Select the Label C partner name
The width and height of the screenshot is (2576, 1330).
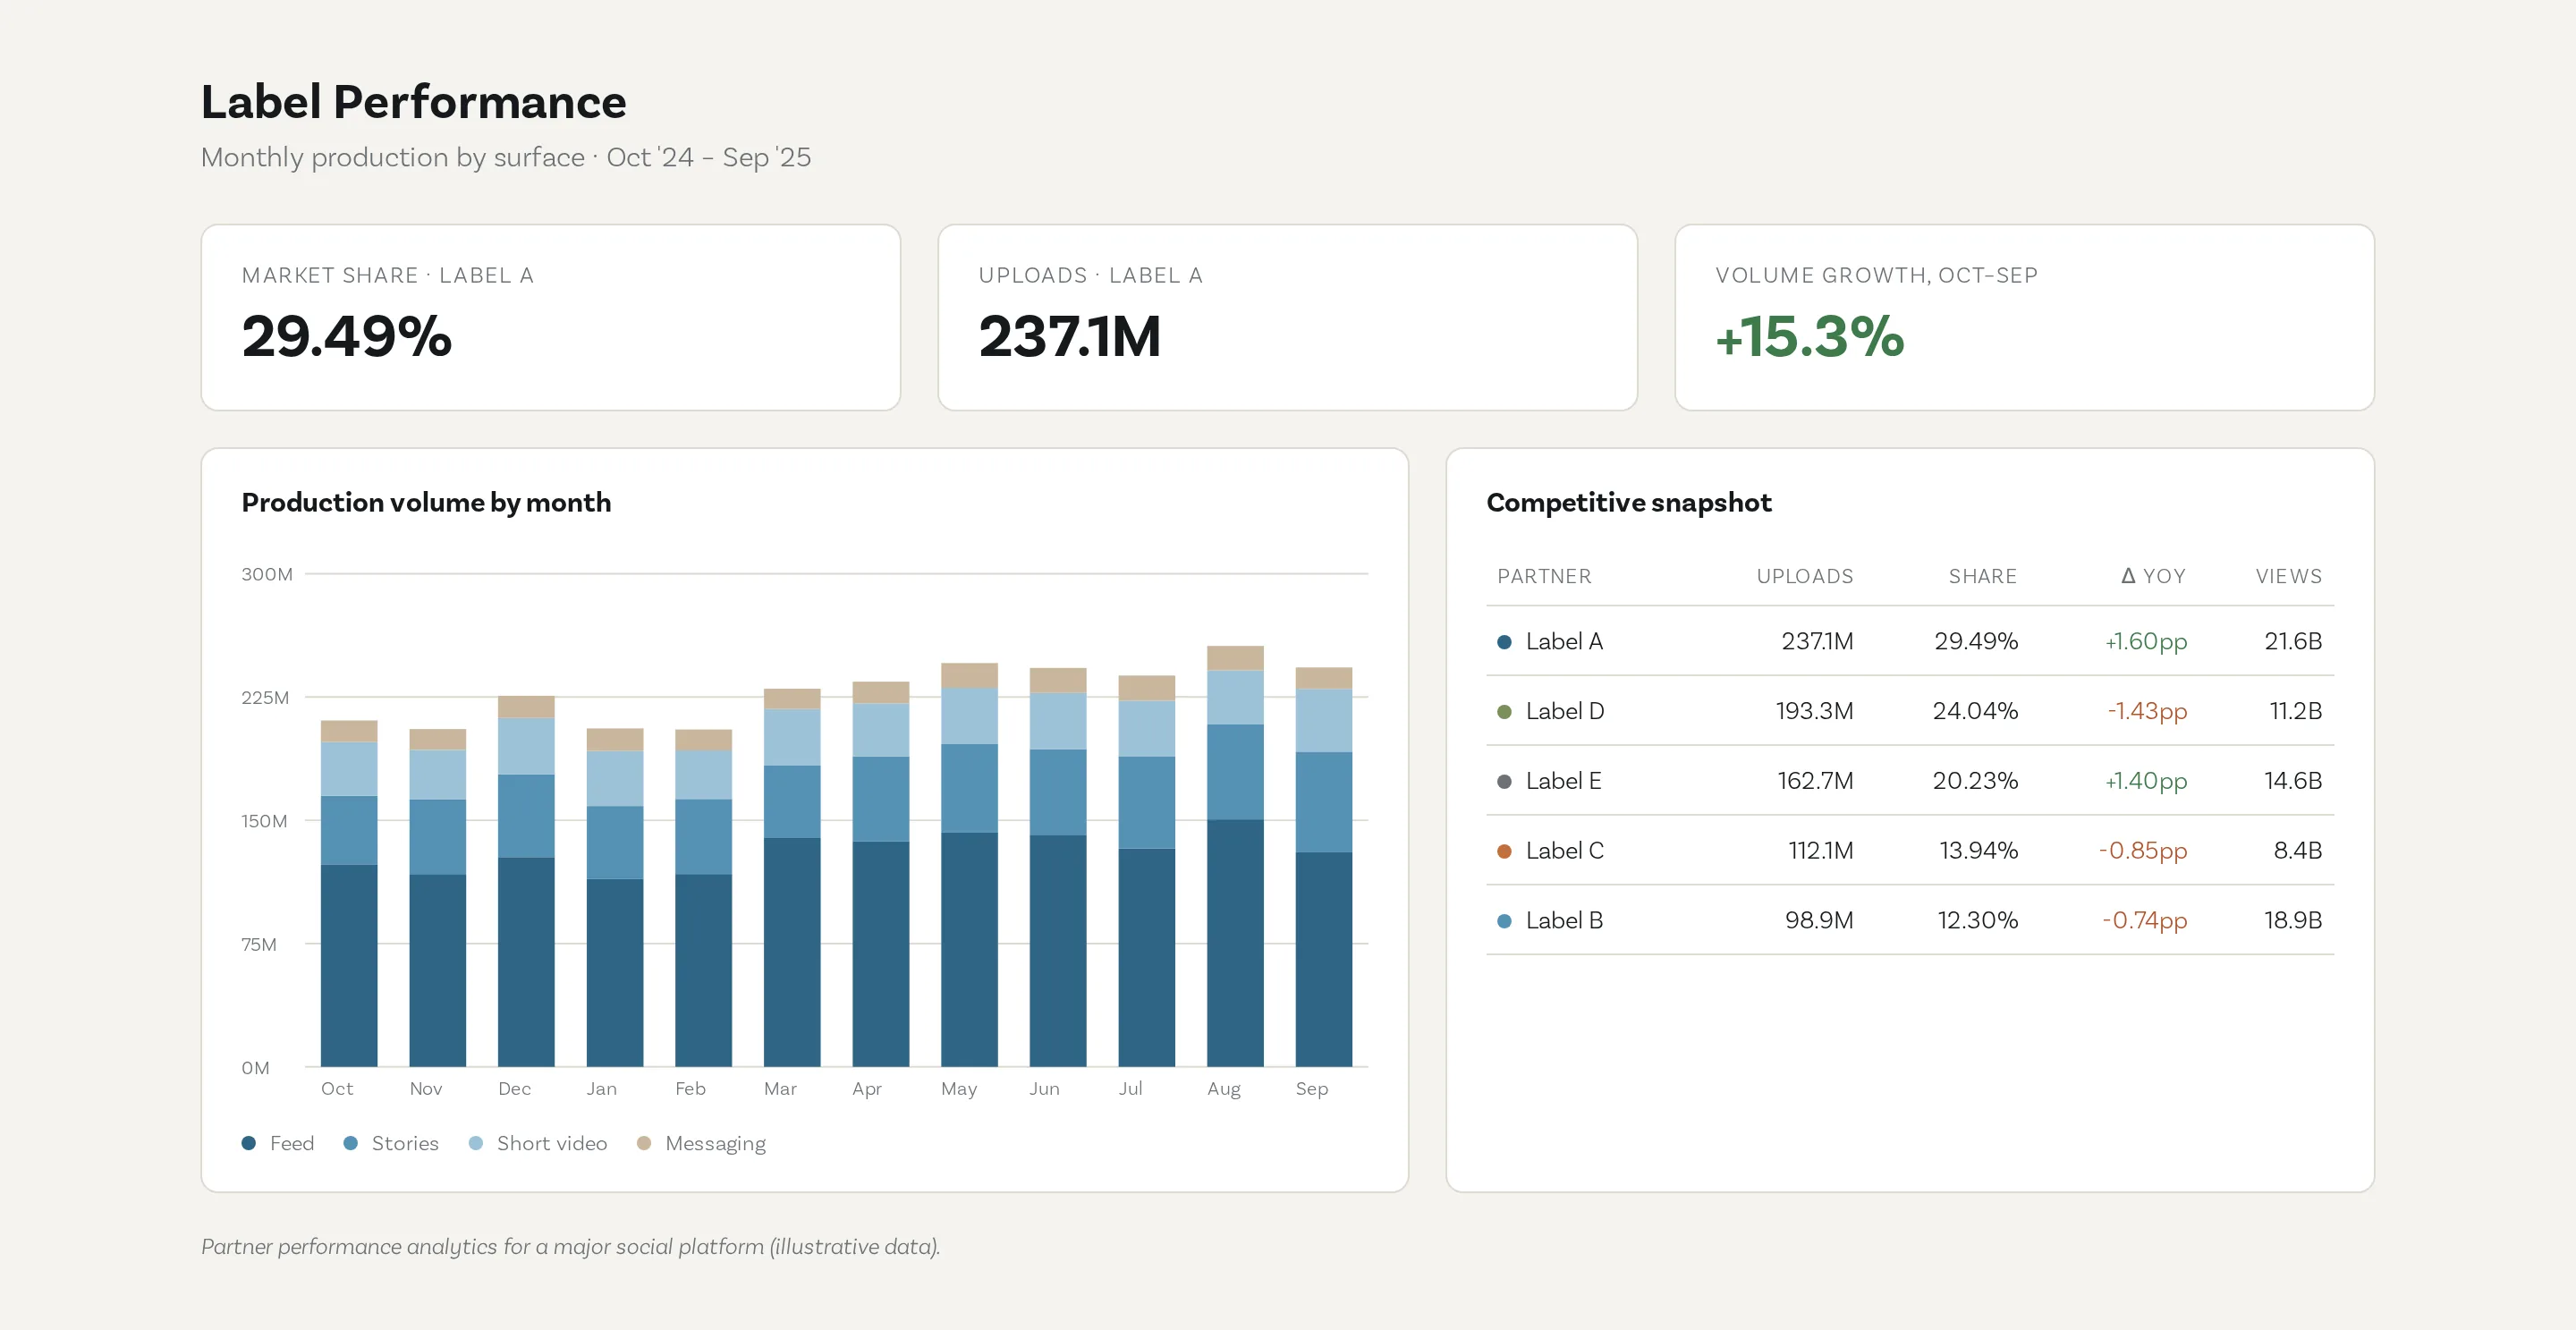(1564, 851)
